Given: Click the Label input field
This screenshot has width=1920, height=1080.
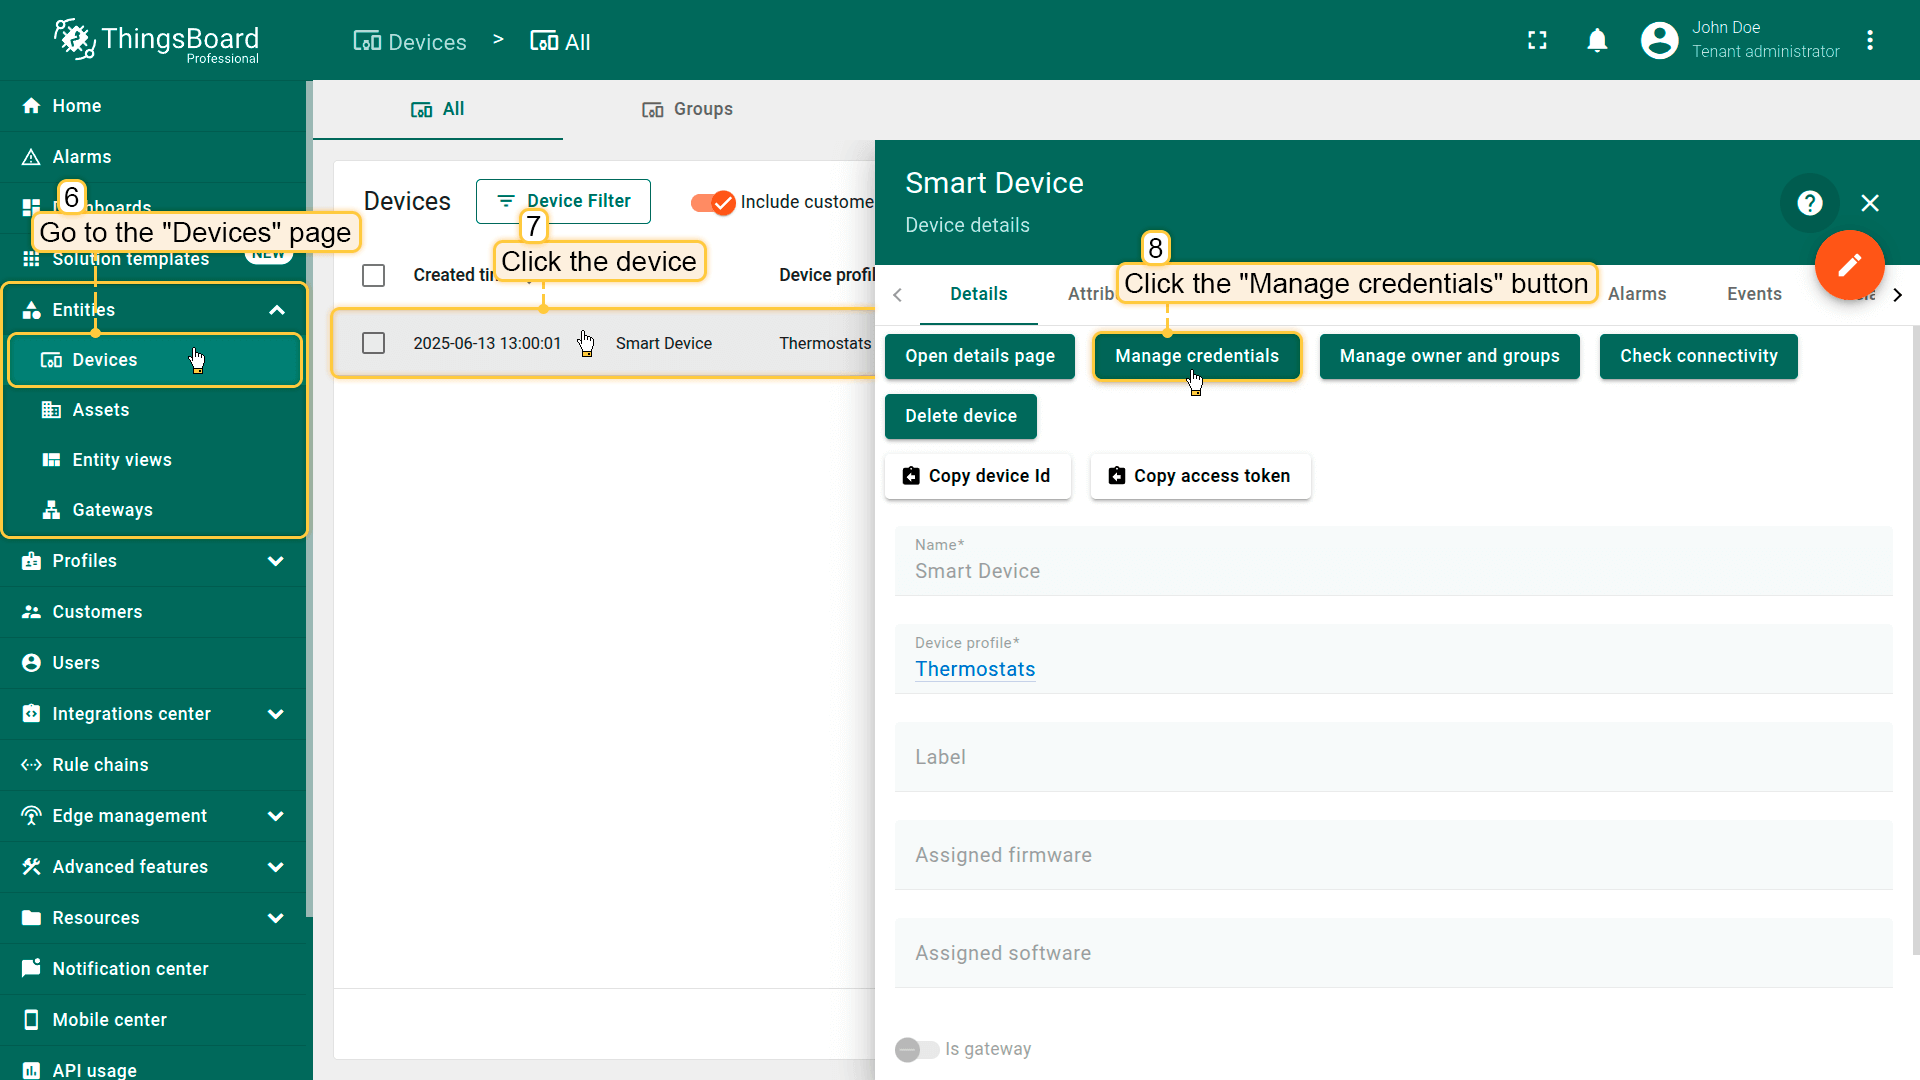Looking at the screenshot, I should [1393, 757].
